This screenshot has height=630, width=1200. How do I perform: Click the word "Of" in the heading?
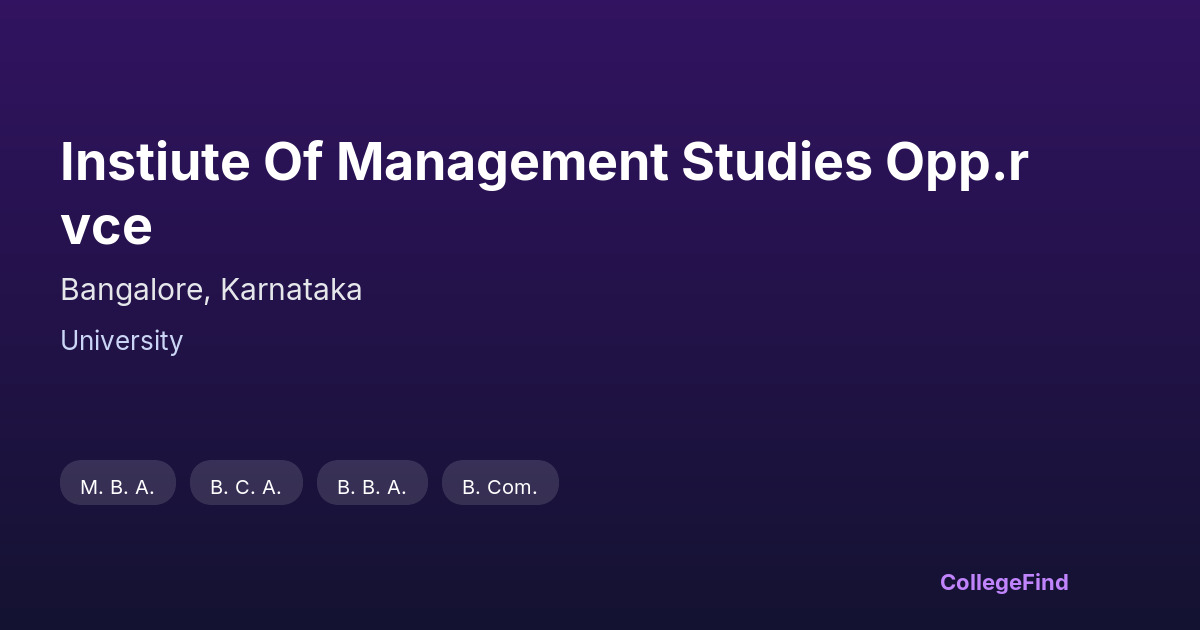(x=292, y=162)
